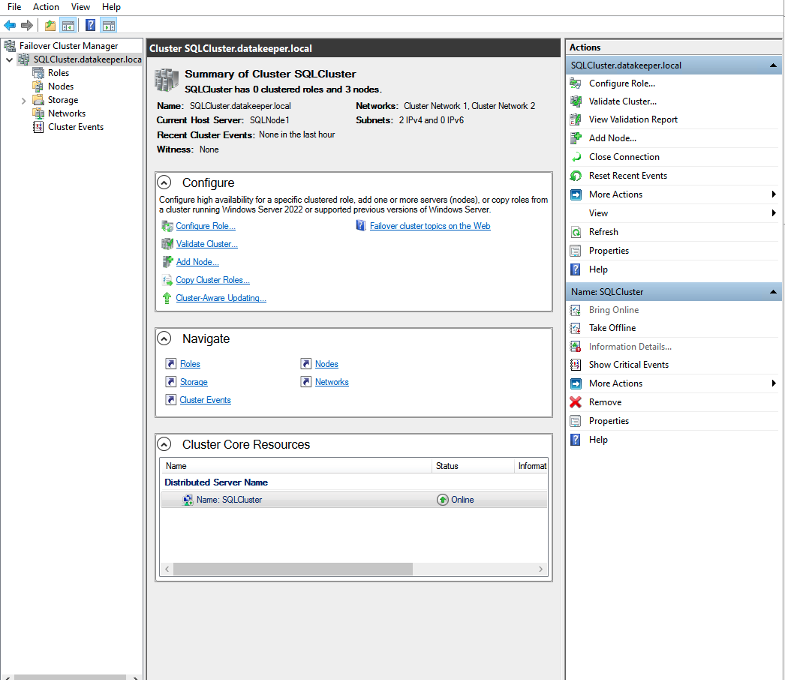This screenshot has width=785, height=680.
Task: Click Add Node link in Configure section
Action: click(x=197, y=262)
